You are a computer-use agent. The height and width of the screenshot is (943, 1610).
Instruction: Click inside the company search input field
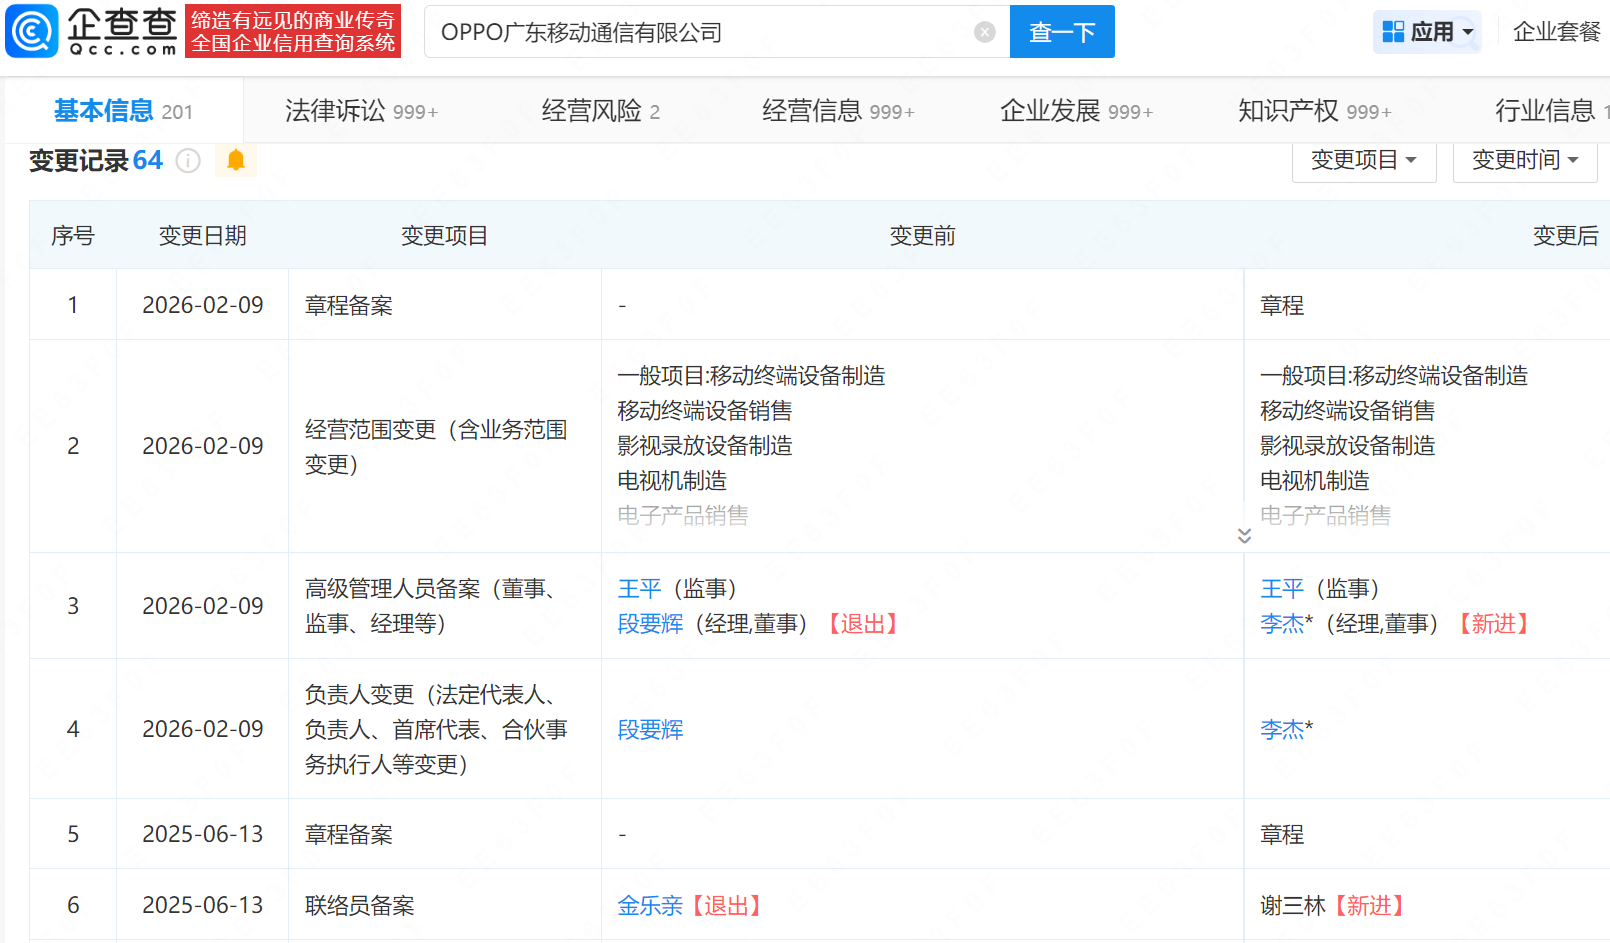(x=700, y=31)
